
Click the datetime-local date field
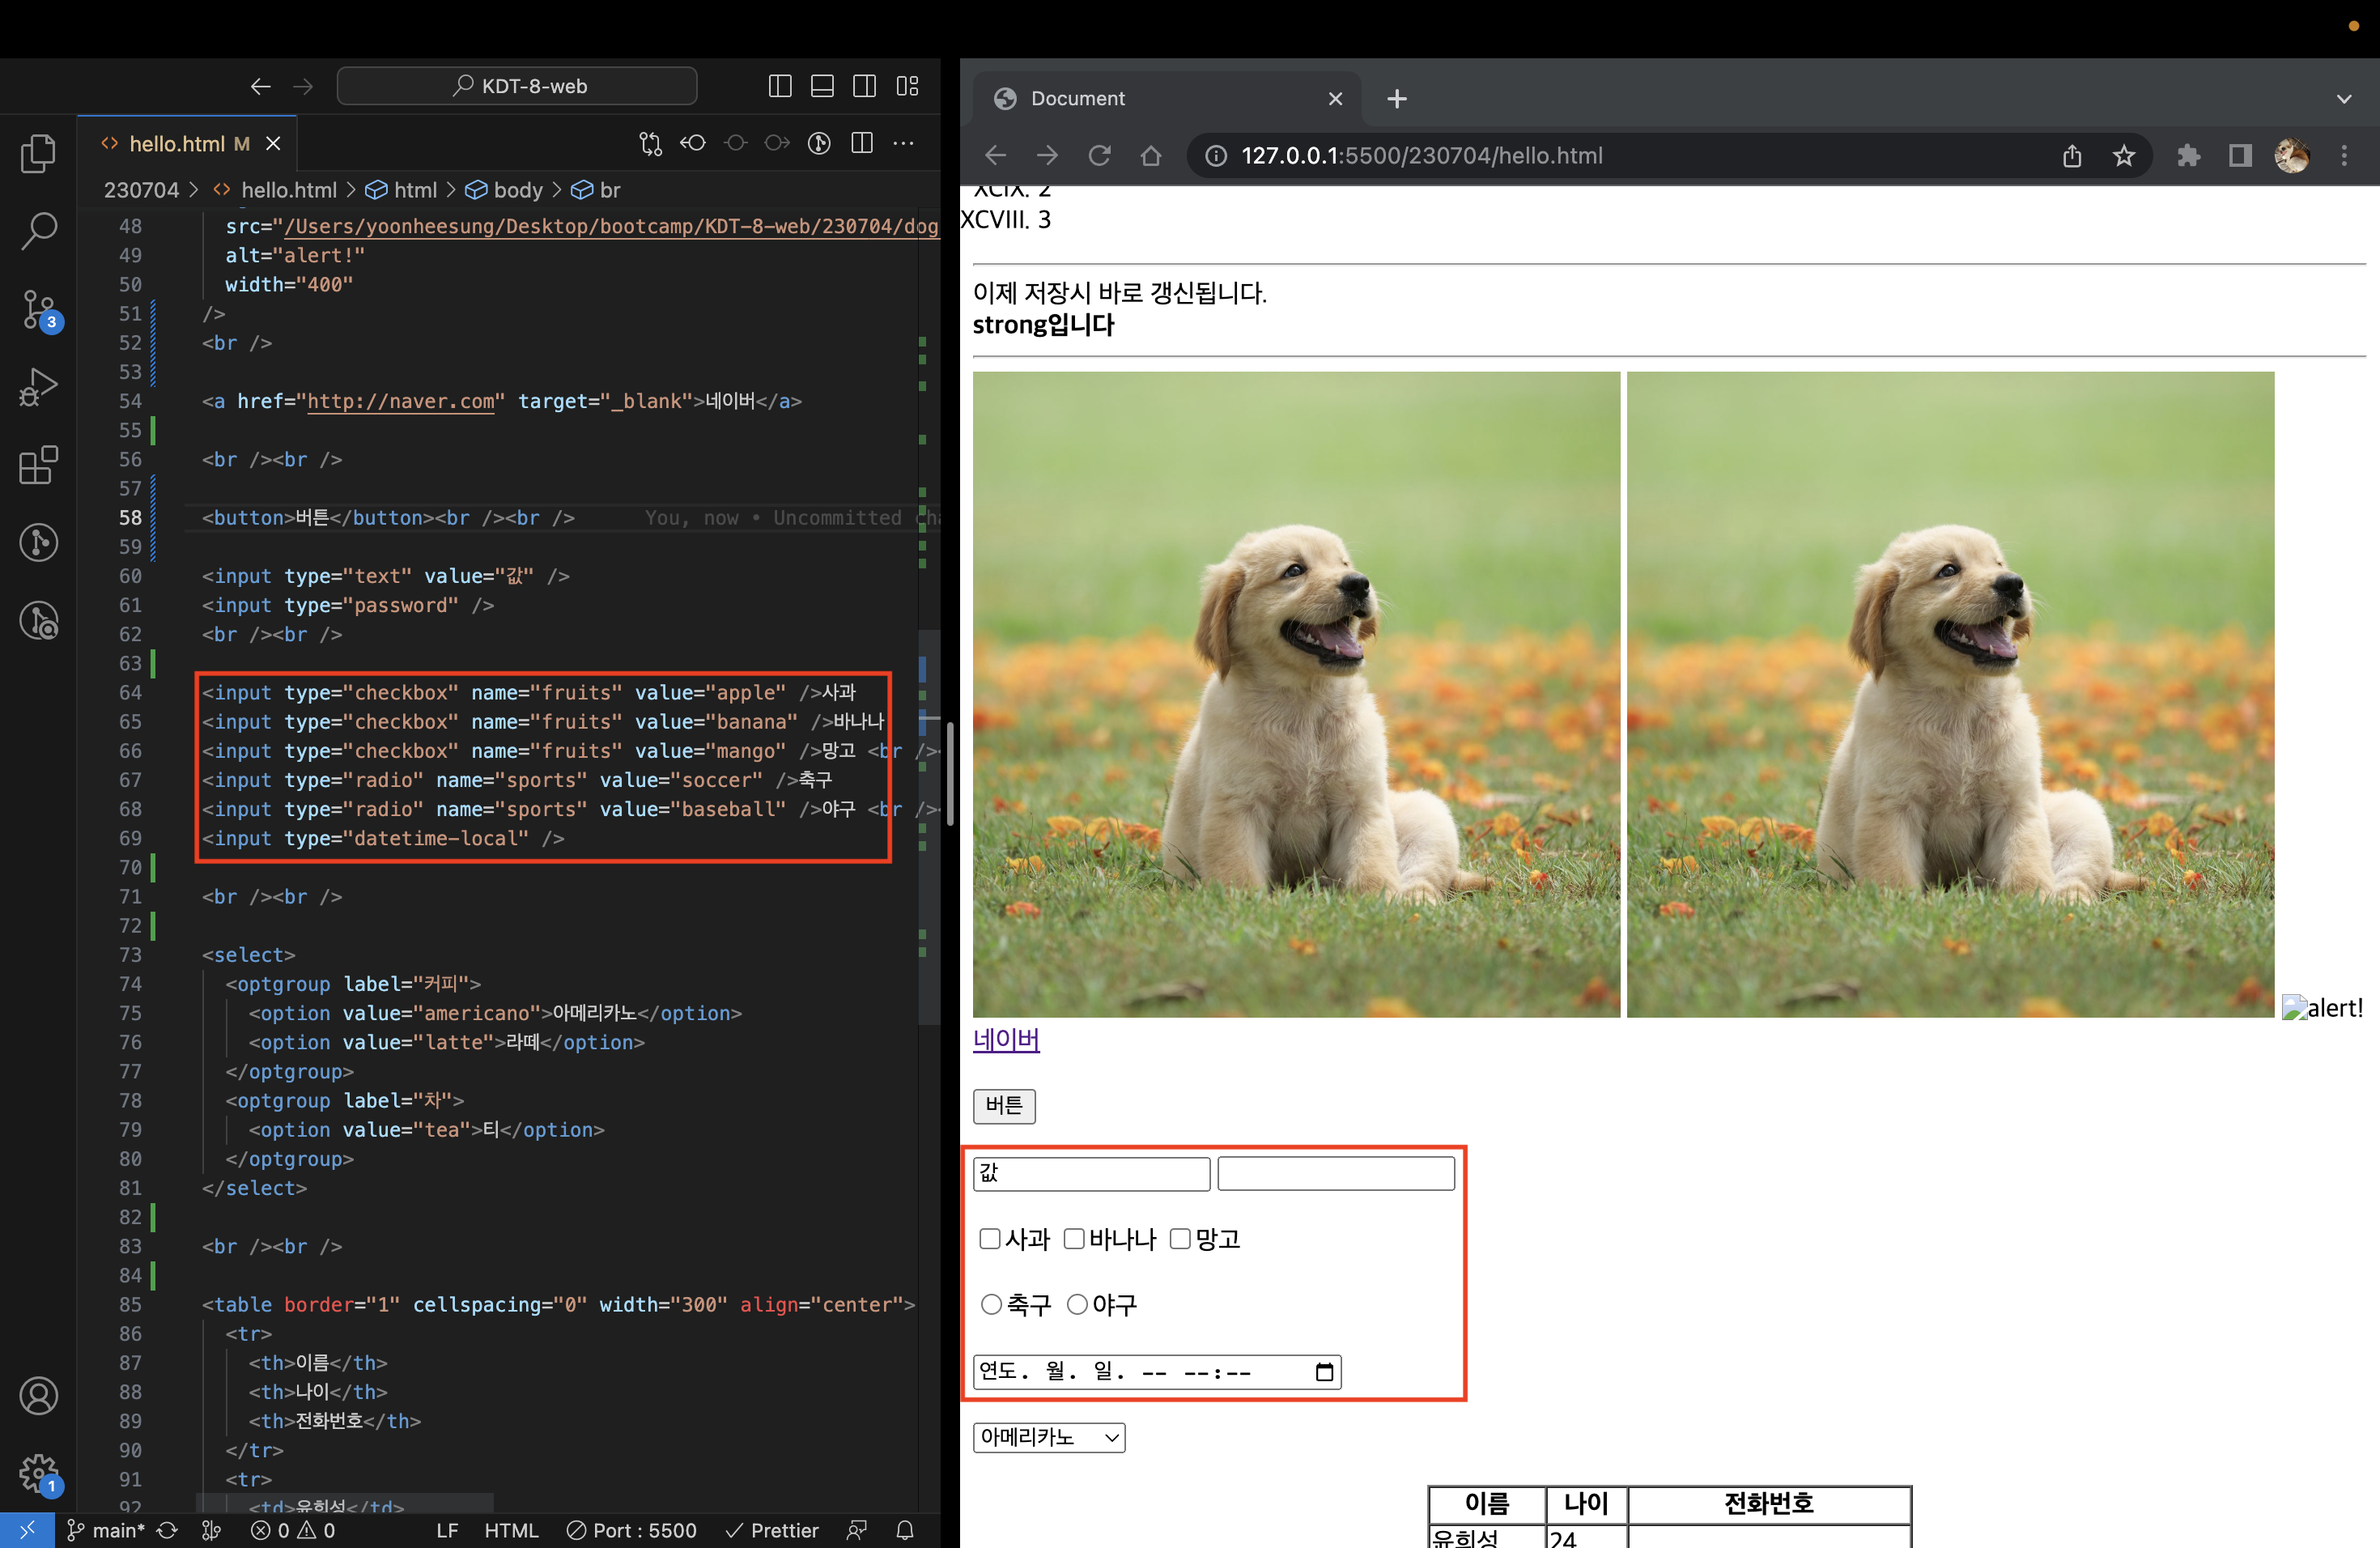1156,1372
